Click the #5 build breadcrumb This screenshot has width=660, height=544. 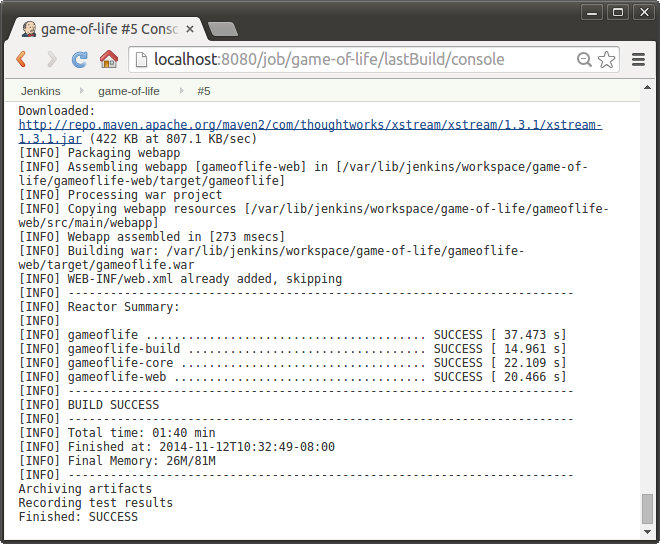(x=204, y=91)
